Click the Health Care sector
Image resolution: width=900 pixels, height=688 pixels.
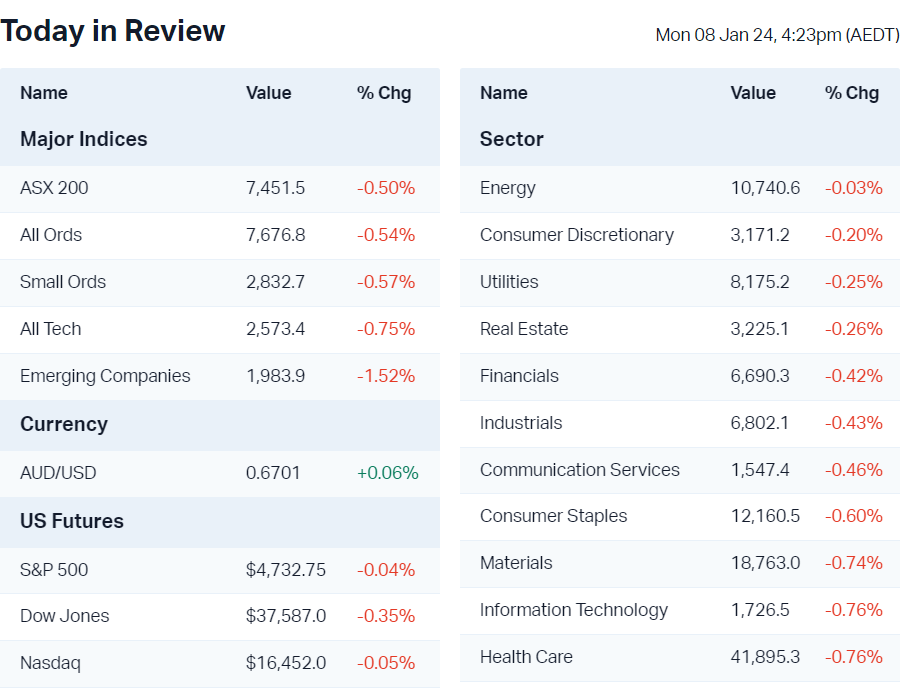[x=526, y=657]
